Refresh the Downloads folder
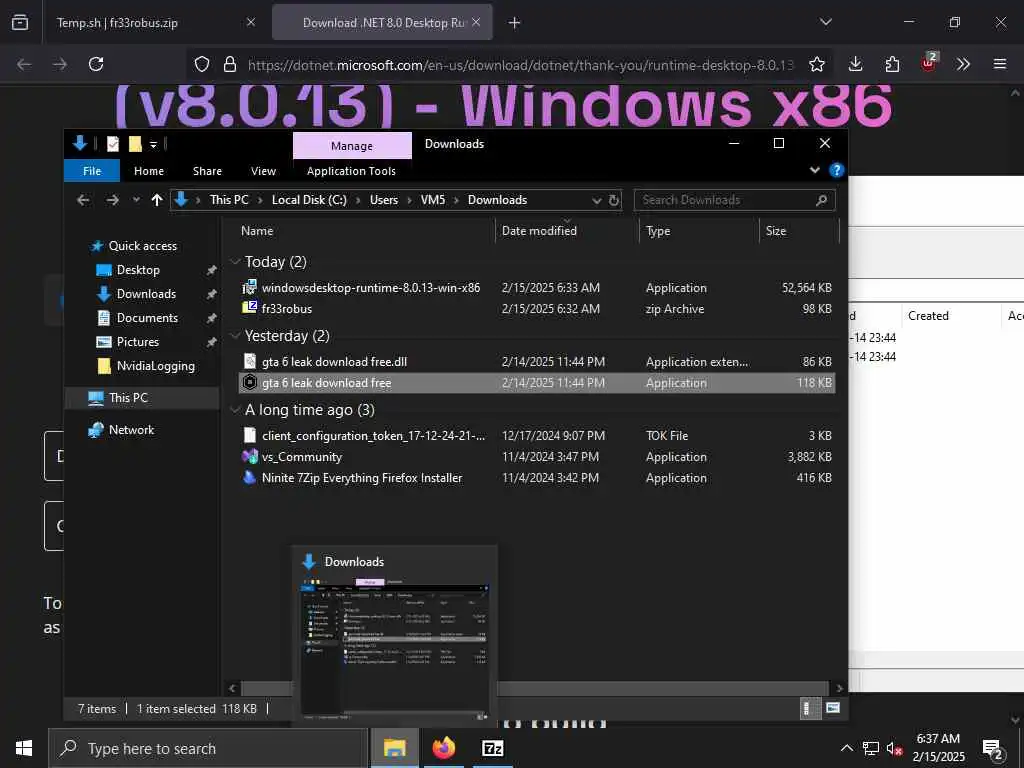Image resolution: width=1024 pixels, height=768 pixels. pos(614,200)
